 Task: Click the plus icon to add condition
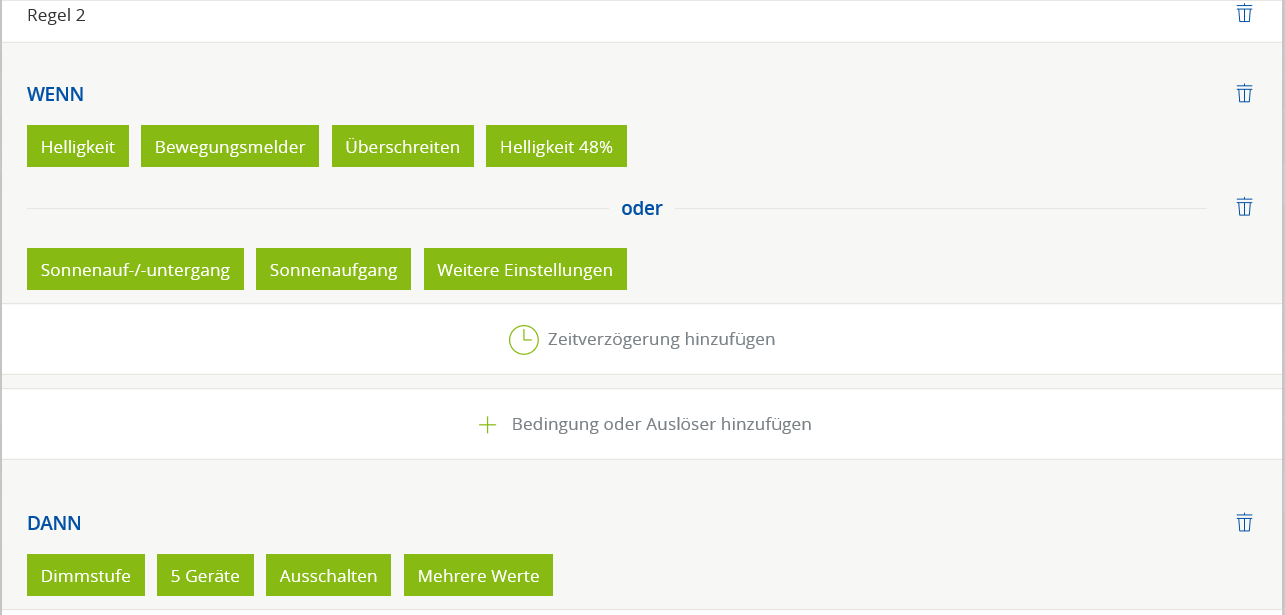coord(487,425)
